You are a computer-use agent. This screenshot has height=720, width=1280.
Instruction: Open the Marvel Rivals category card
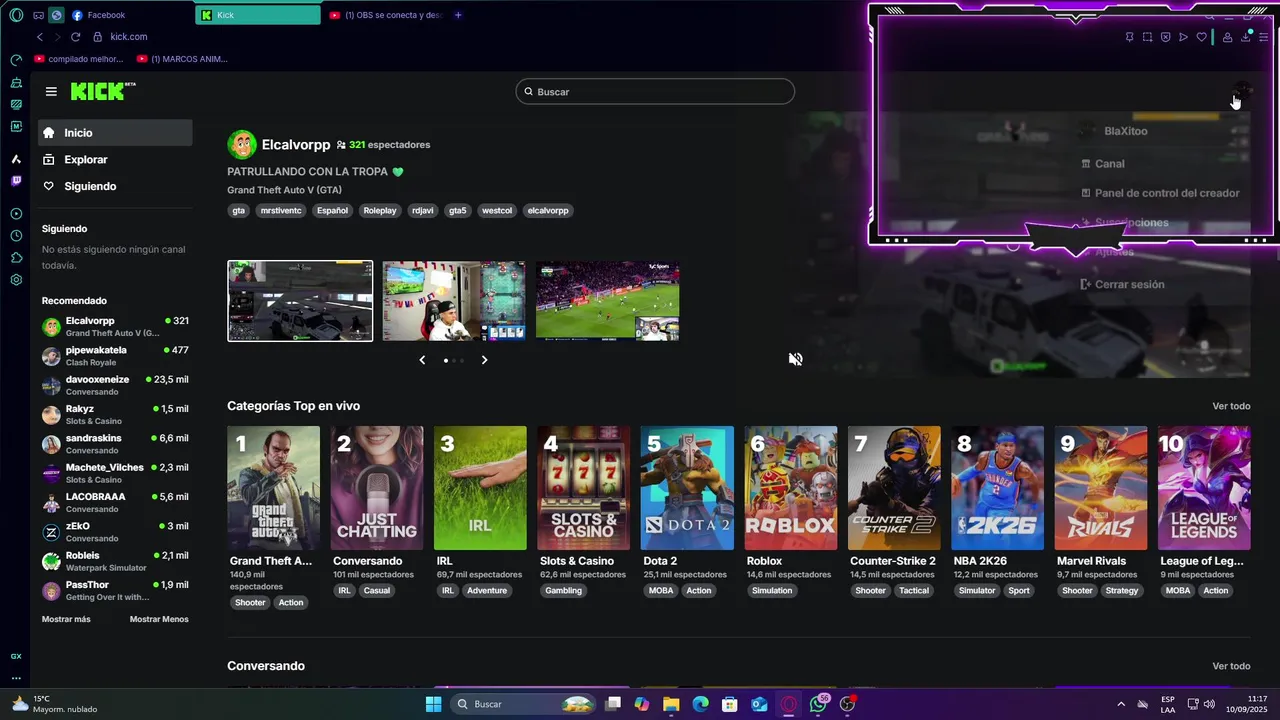(x=1101, y=488)
